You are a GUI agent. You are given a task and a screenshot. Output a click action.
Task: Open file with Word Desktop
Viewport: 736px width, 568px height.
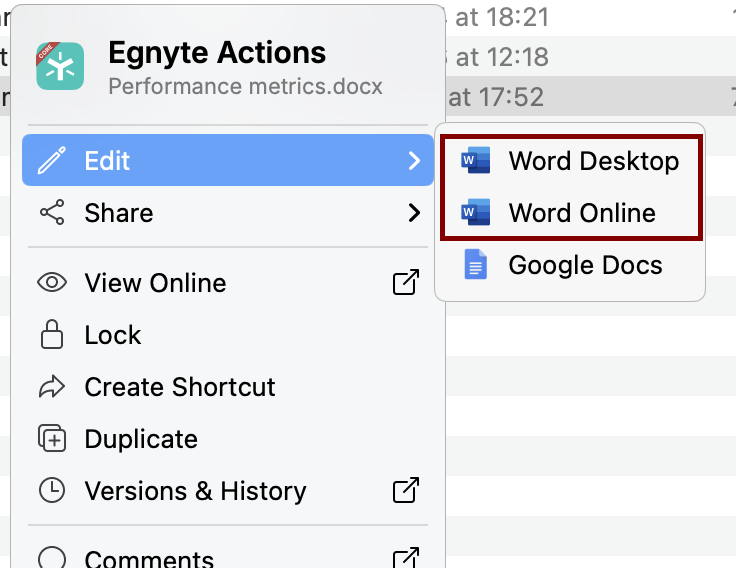click(571, 161)
